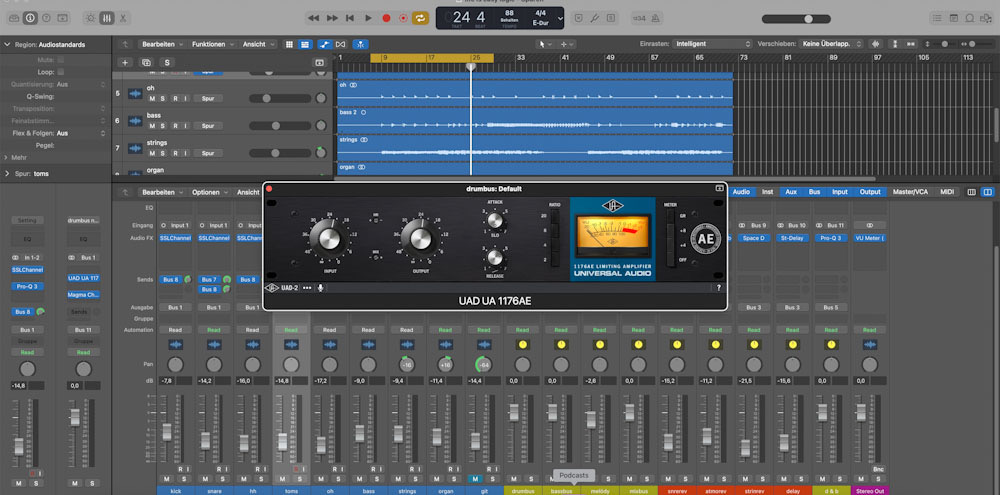Open the Quick Help question mark icon
The height and width of the screenshot is (495, 1000).
(46, 18)
